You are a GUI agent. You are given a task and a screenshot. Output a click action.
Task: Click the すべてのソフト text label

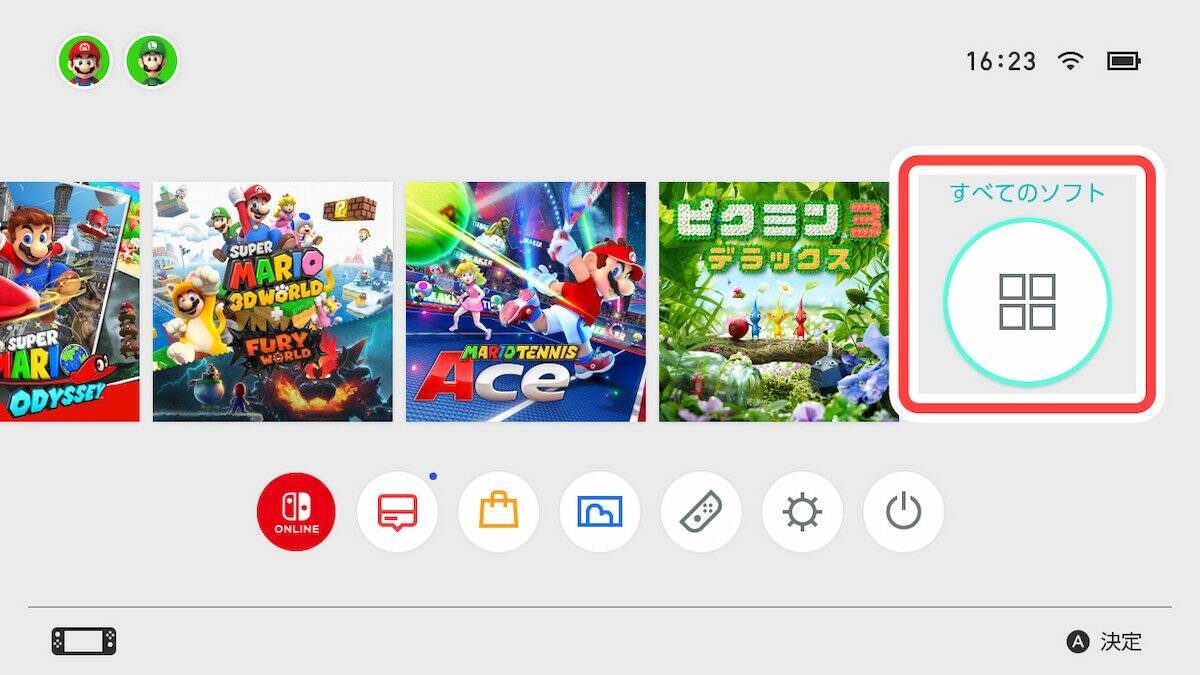click(x=1027, y=193)
